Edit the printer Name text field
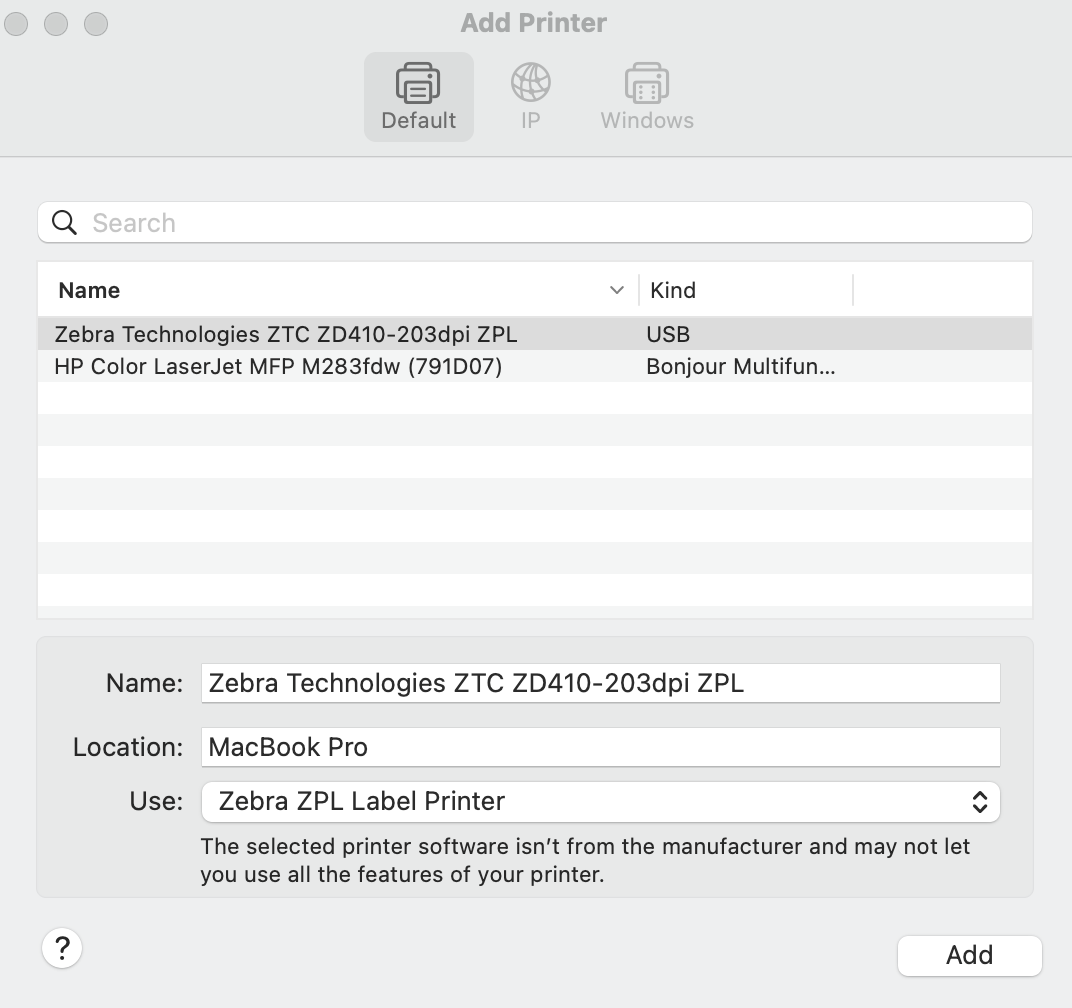This screenshot has width=1072, height=1008. coord(600,683)
